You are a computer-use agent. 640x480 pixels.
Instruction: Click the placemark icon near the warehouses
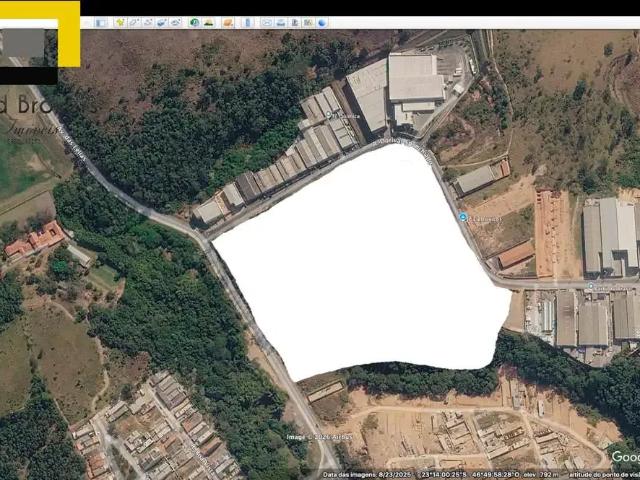click(x=329, y=115)
